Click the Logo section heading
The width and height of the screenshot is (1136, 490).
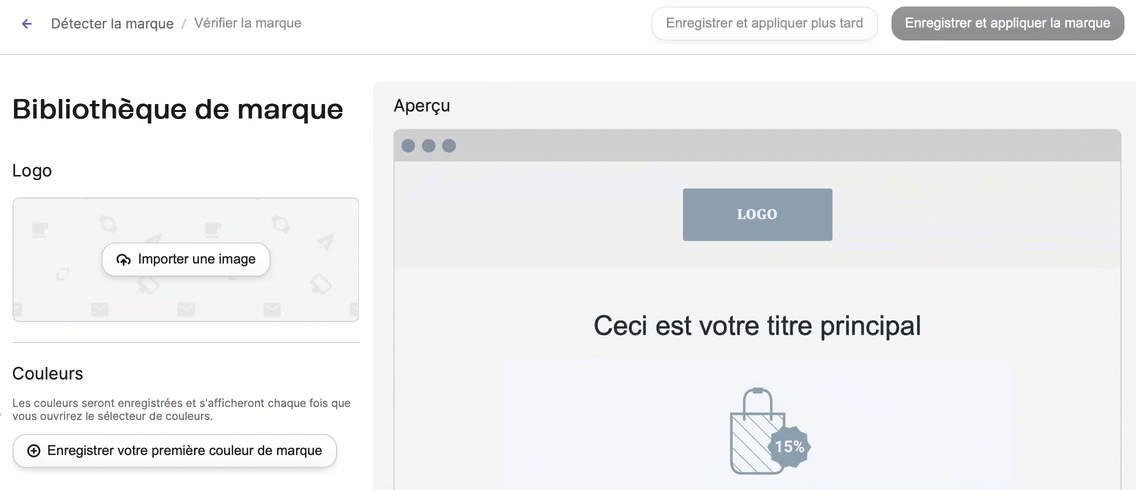(x=32, y=170)
